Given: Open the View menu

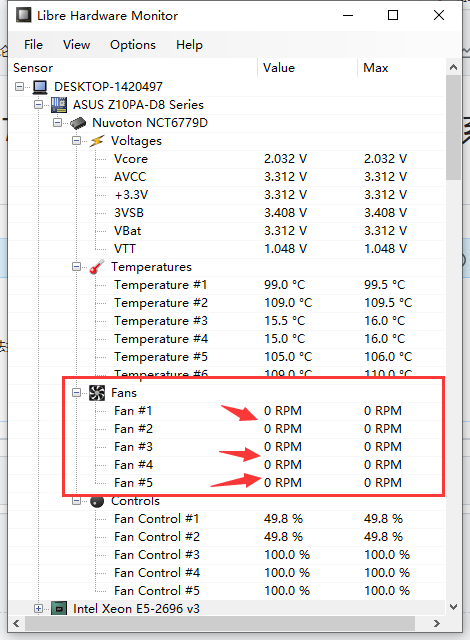Looking at the screenshot, I should pos(76,45).
